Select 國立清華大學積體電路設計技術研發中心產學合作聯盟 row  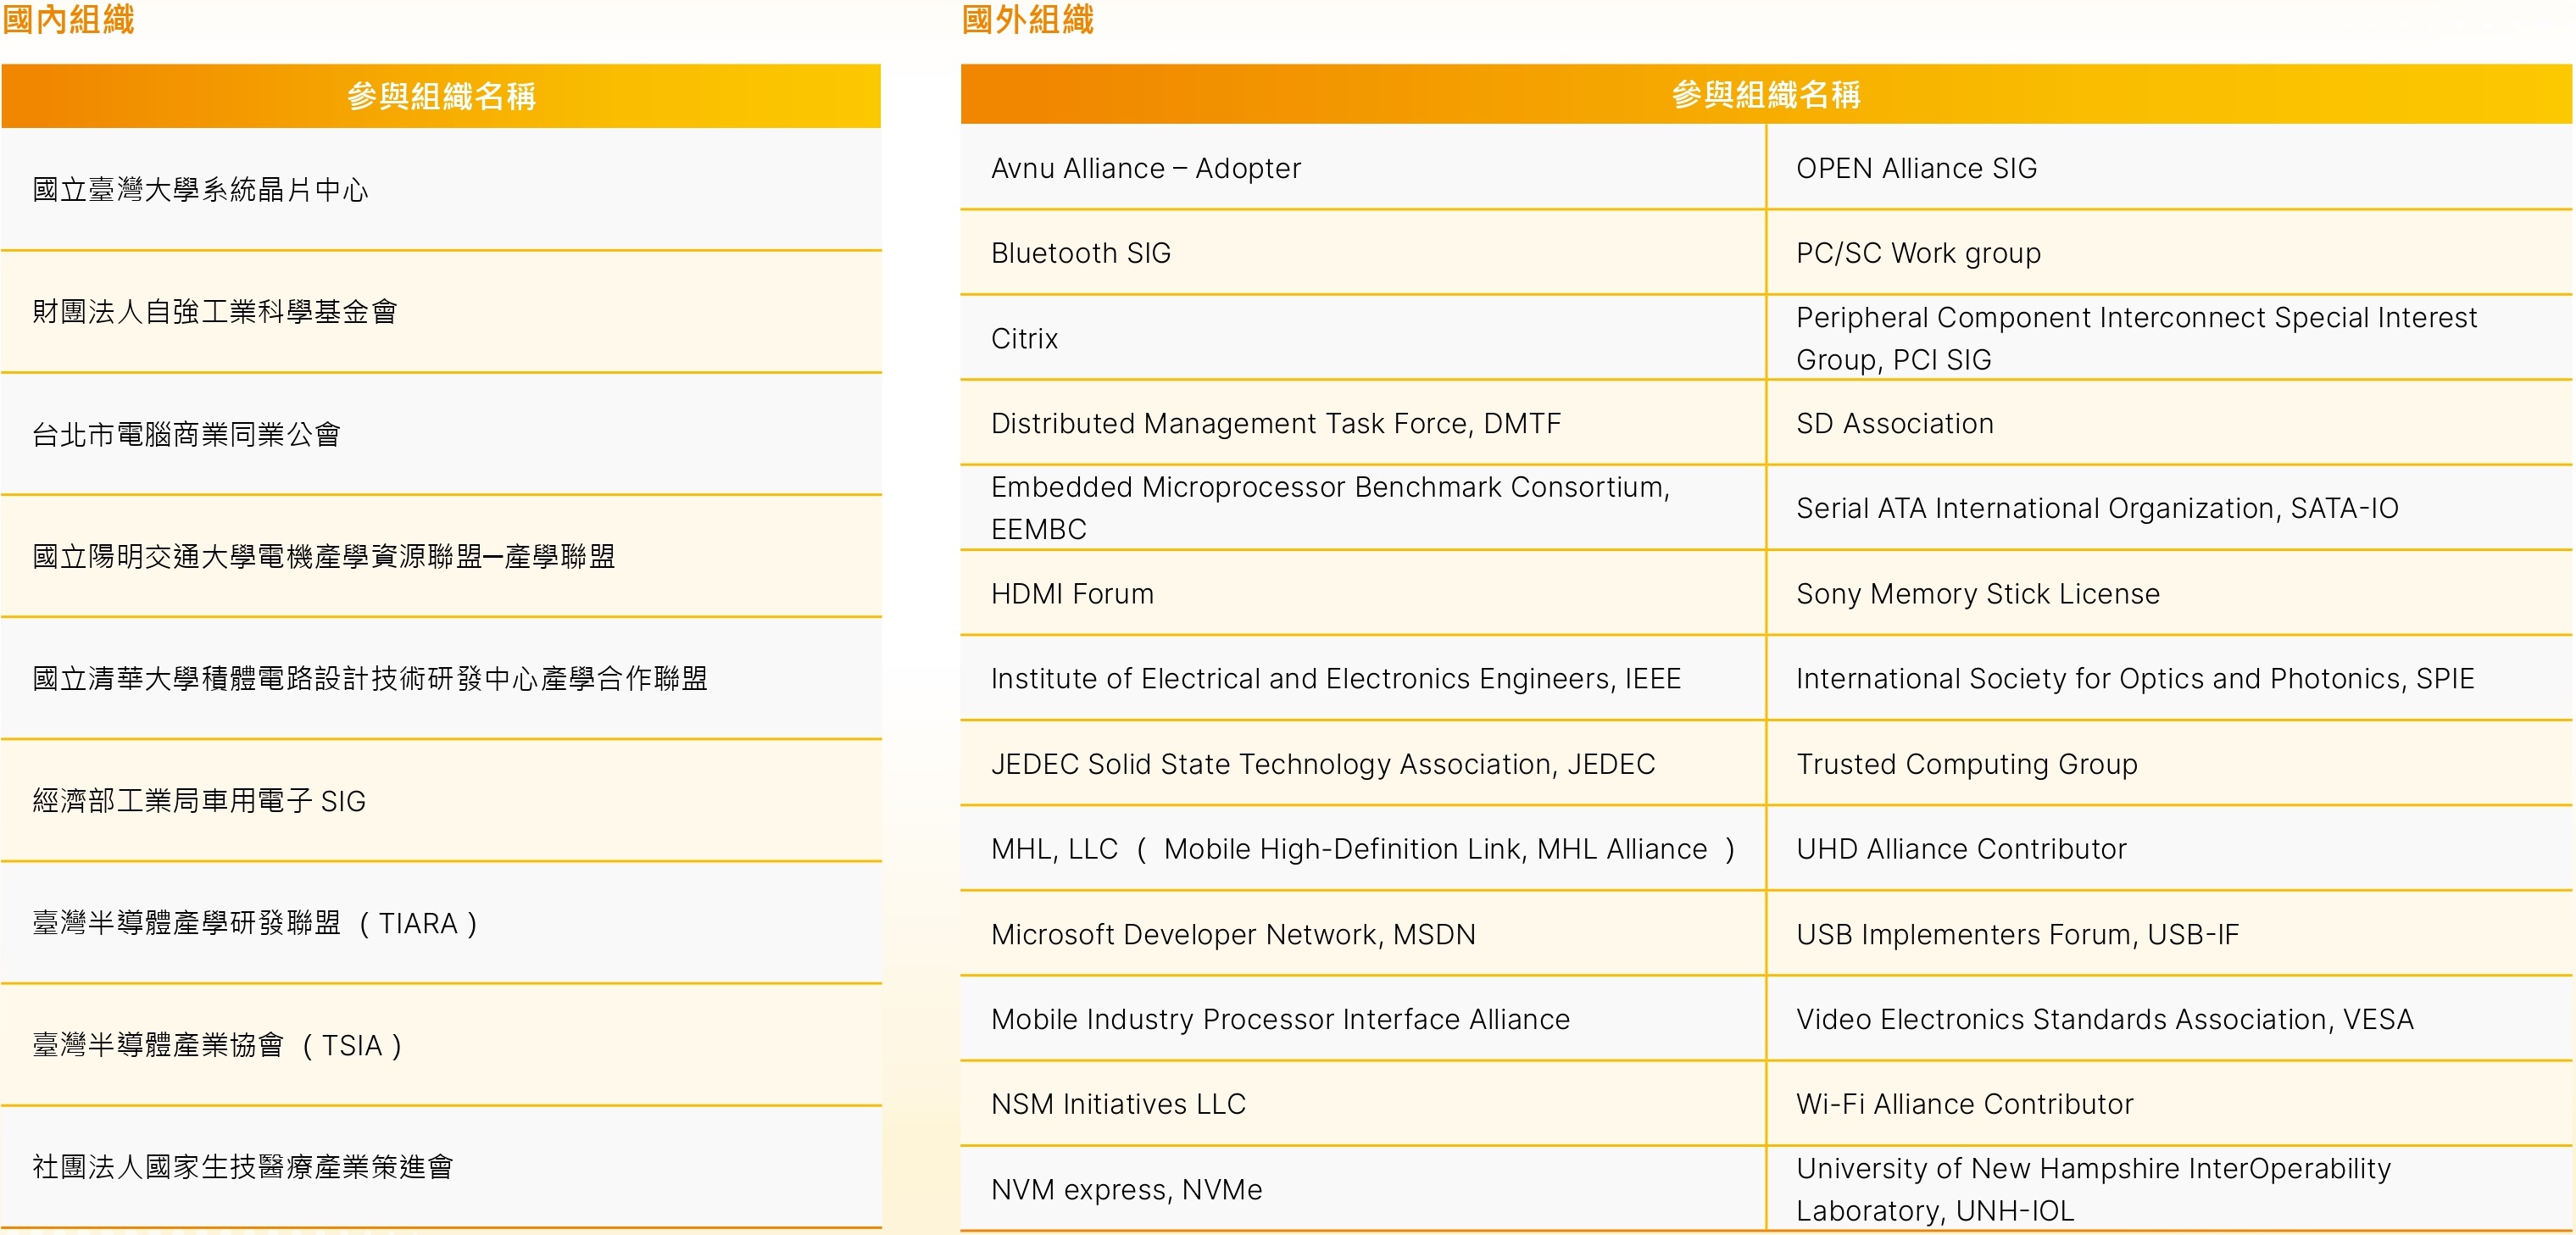point(441,679)
